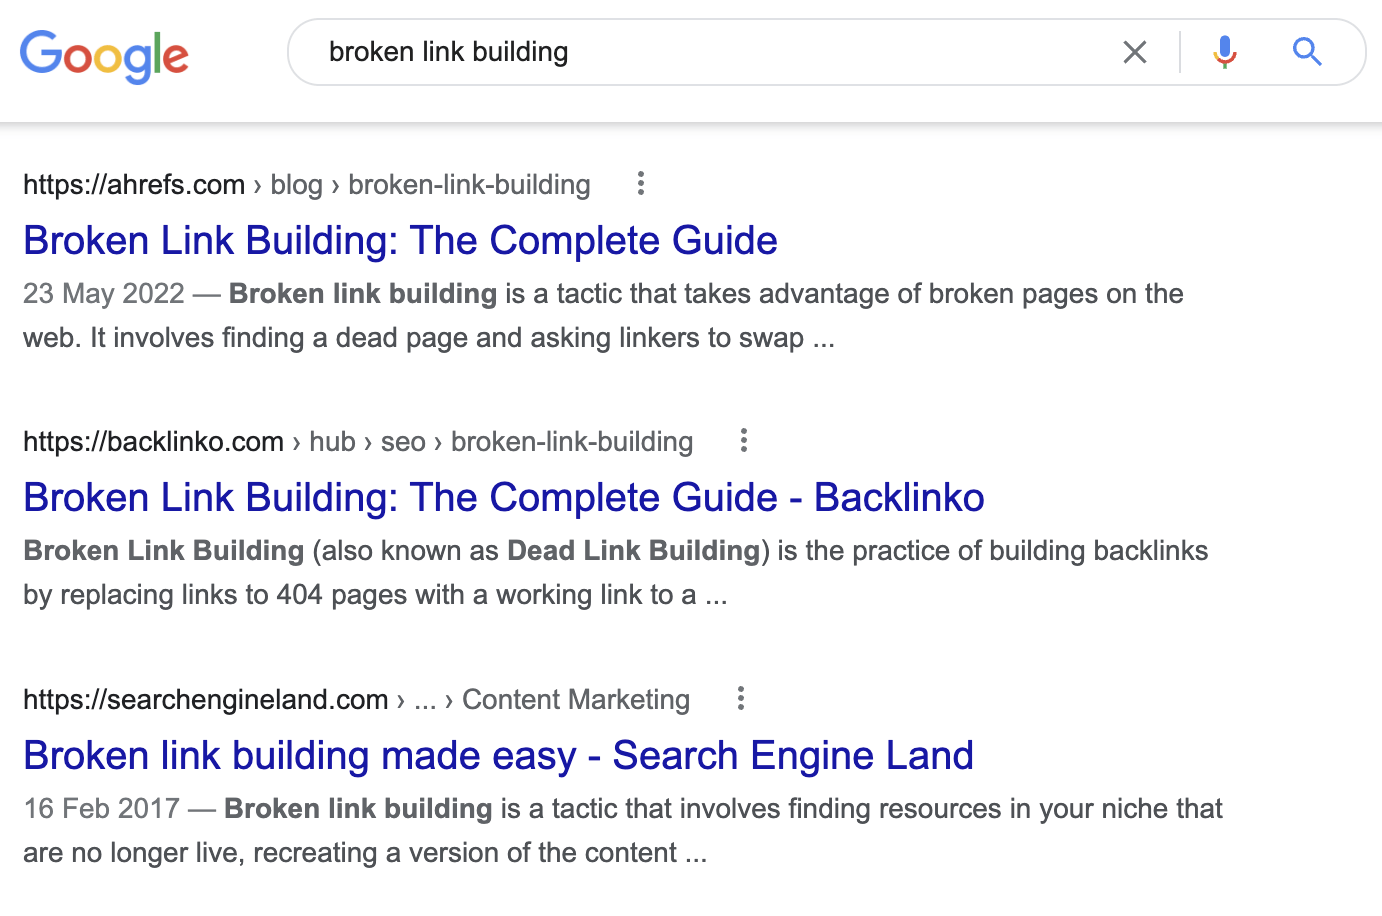Open the three-dot menu on the Search Engine Land result

[740, 698]
